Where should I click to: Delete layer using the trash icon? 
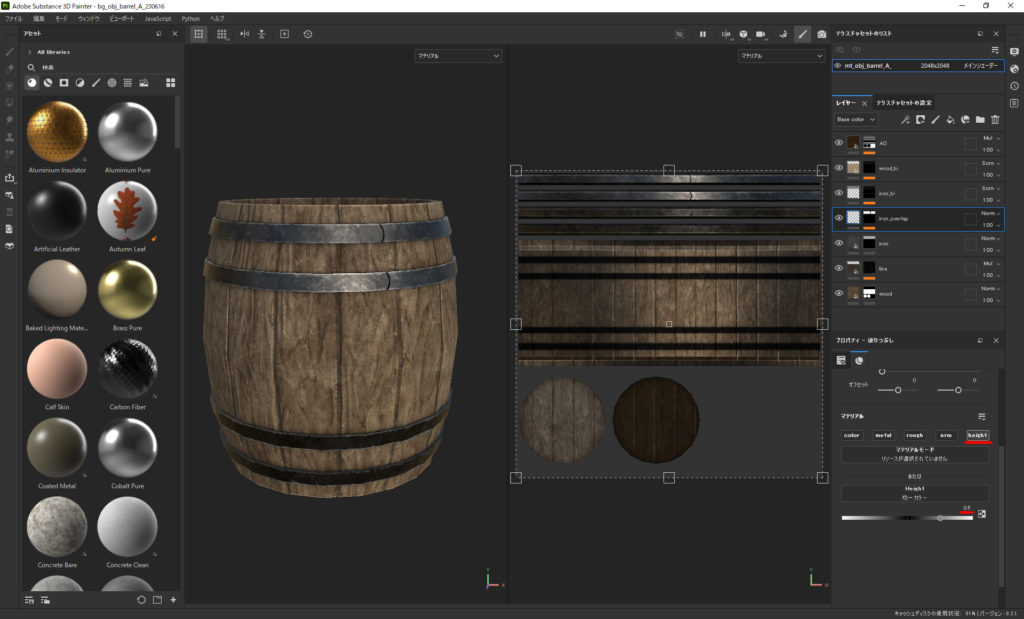pyautogui.click(x=995, y=120)
